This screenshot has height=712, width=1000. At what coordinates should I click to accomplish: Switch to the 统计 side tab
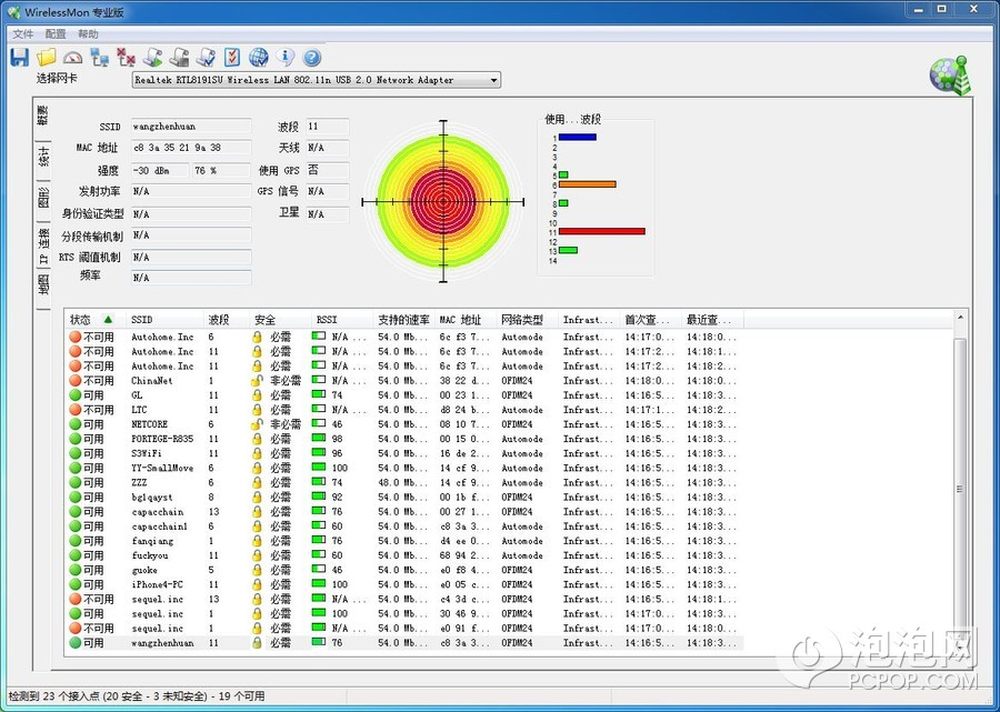pyautogui.click(x=43, y=156)
